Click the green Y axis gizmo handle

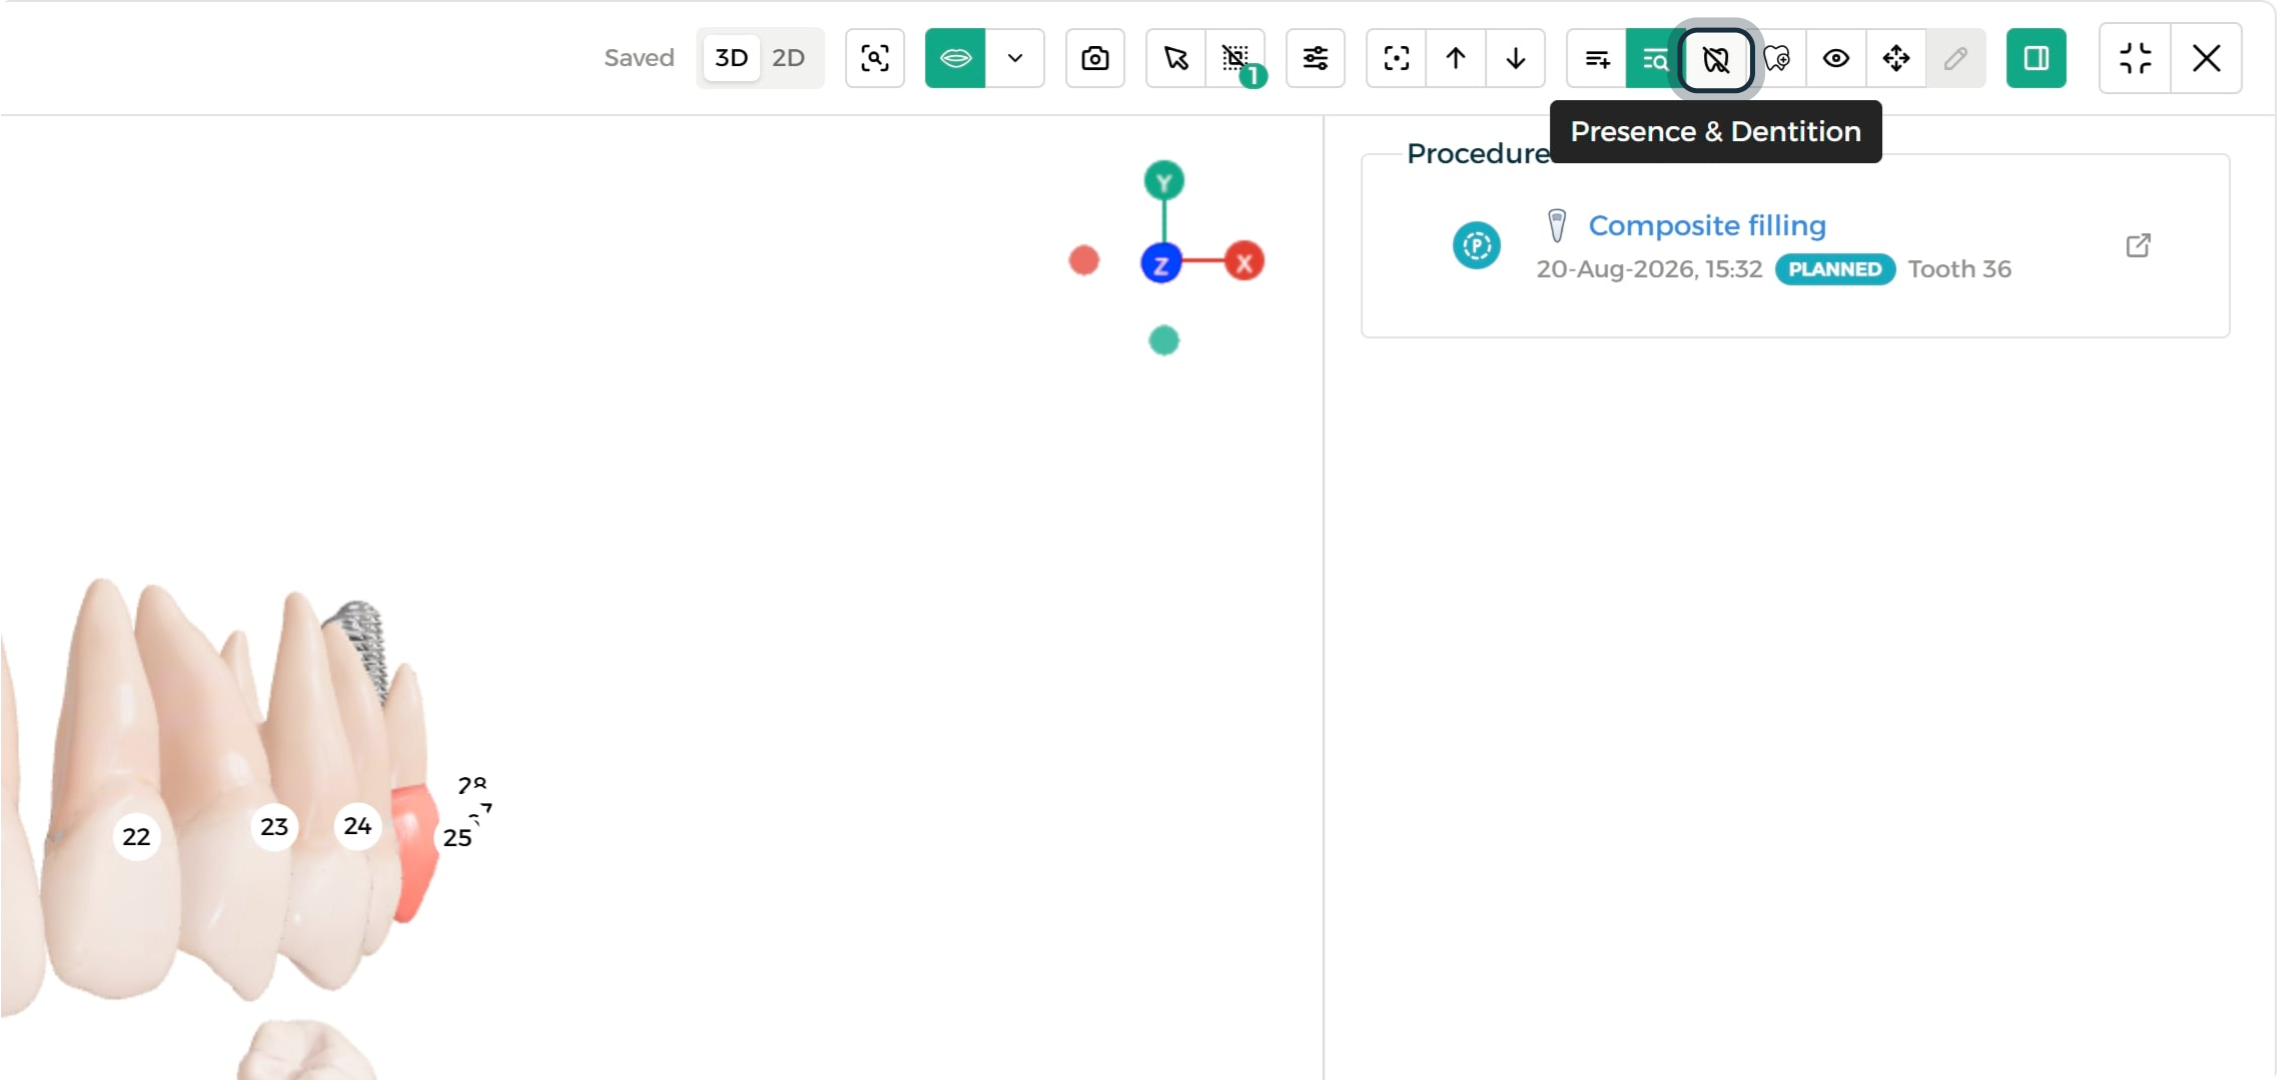coord(1164,181)
